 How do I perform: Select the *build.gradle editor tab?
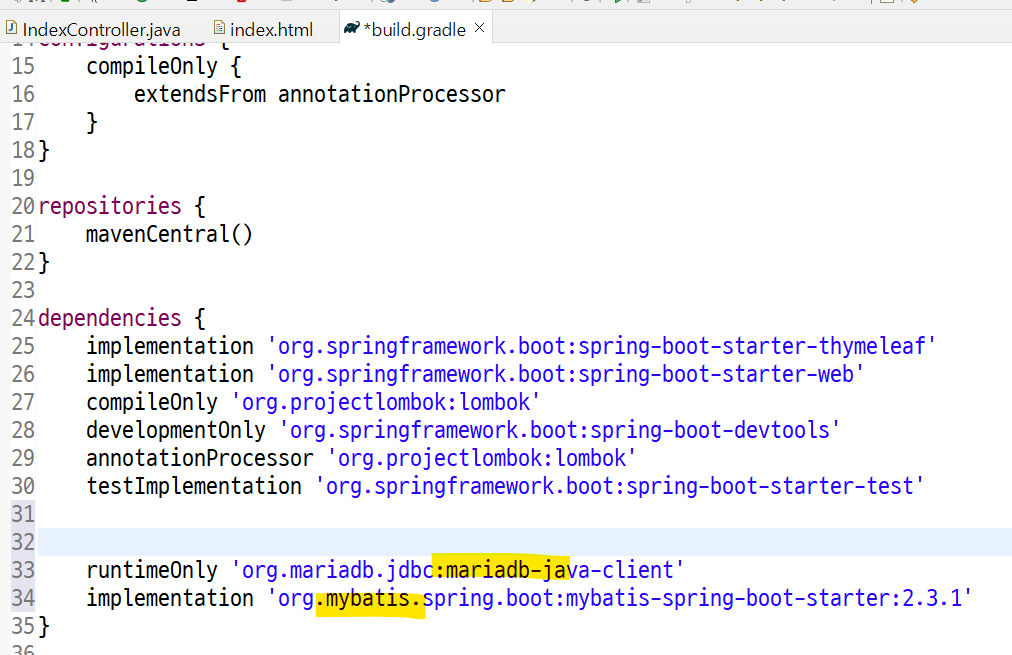pos(416,30)
